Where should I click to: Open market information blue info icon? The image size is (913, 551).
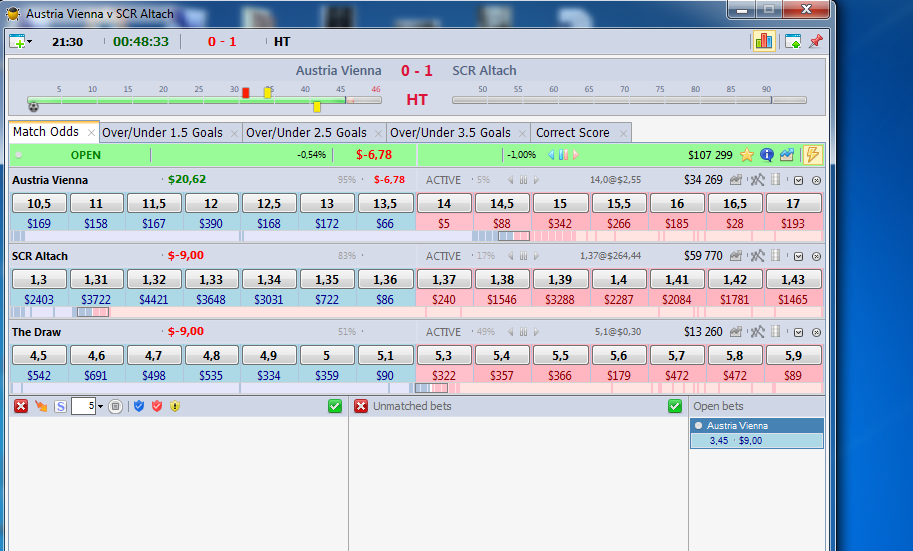(766, 155)
